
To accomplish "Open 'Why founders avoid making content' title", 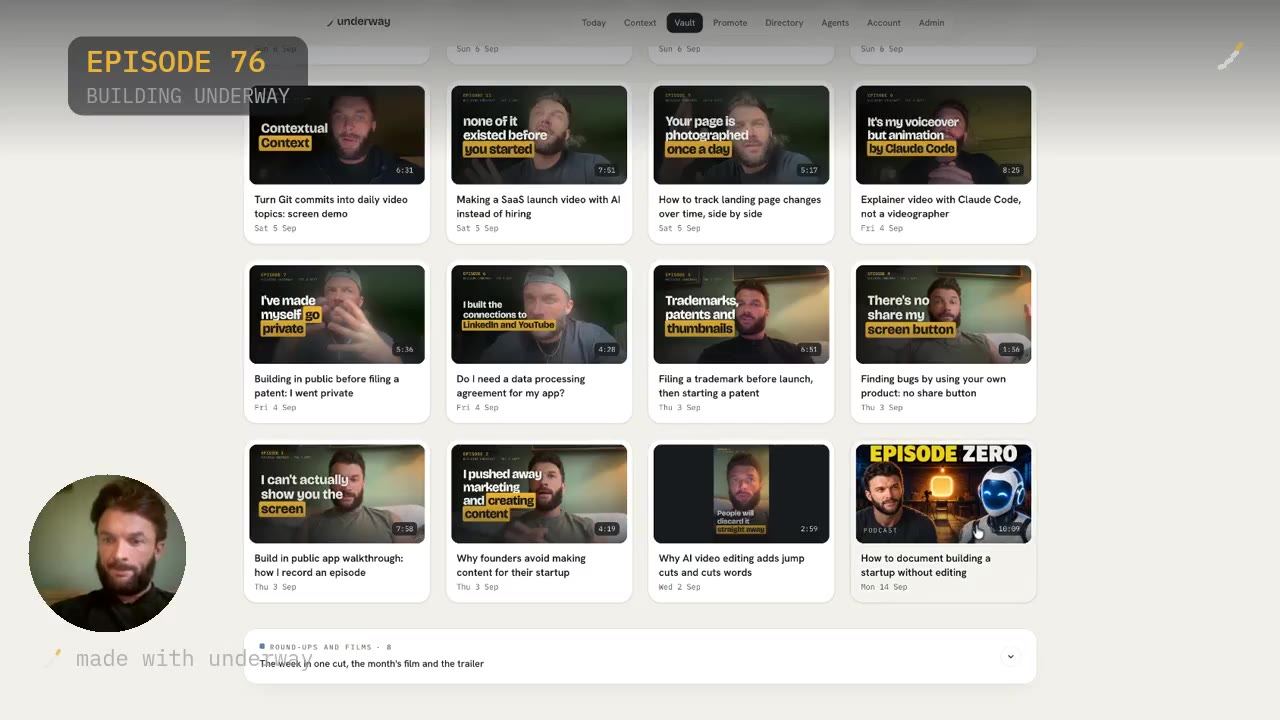I will tap(521, 565).
